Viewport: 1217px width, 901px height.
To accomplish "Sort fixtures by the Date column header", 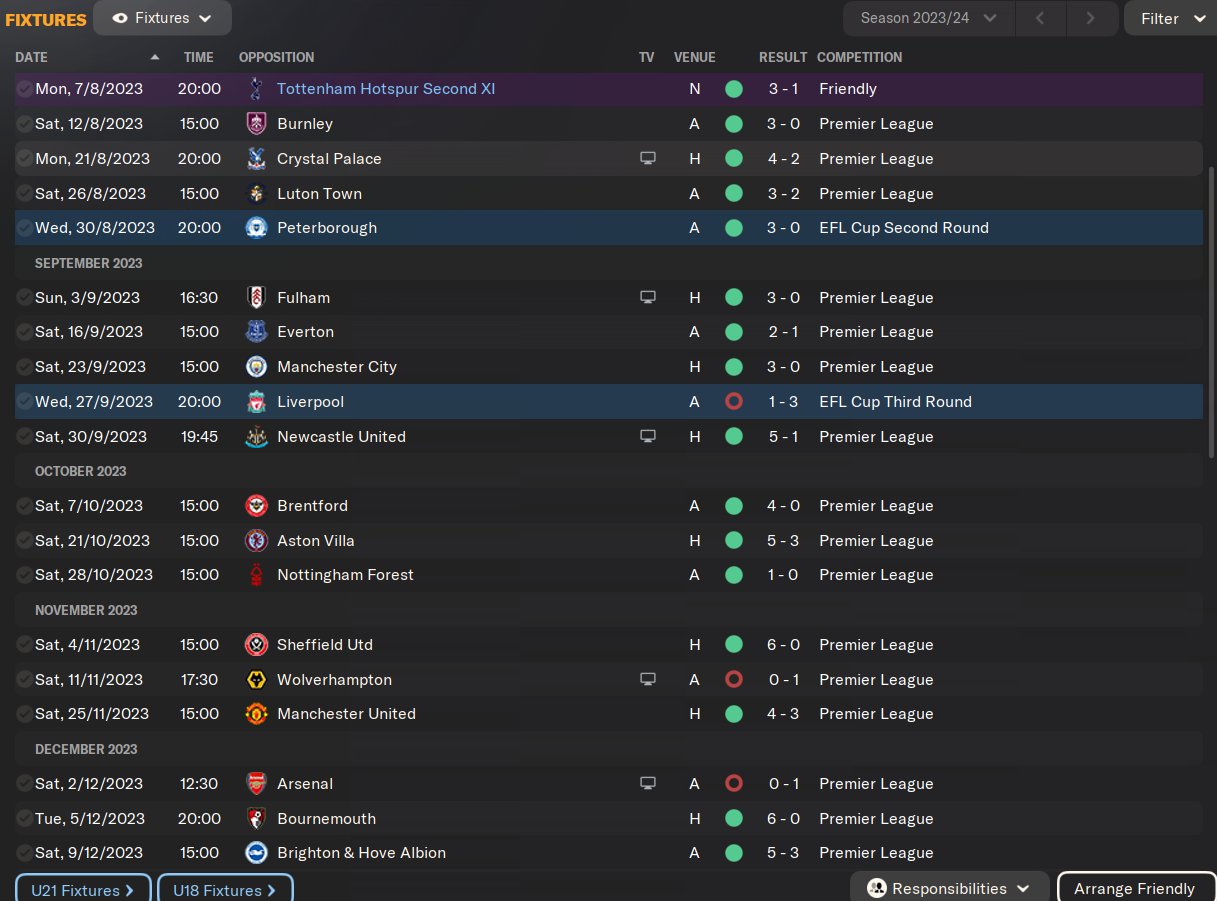I will 32,57.
